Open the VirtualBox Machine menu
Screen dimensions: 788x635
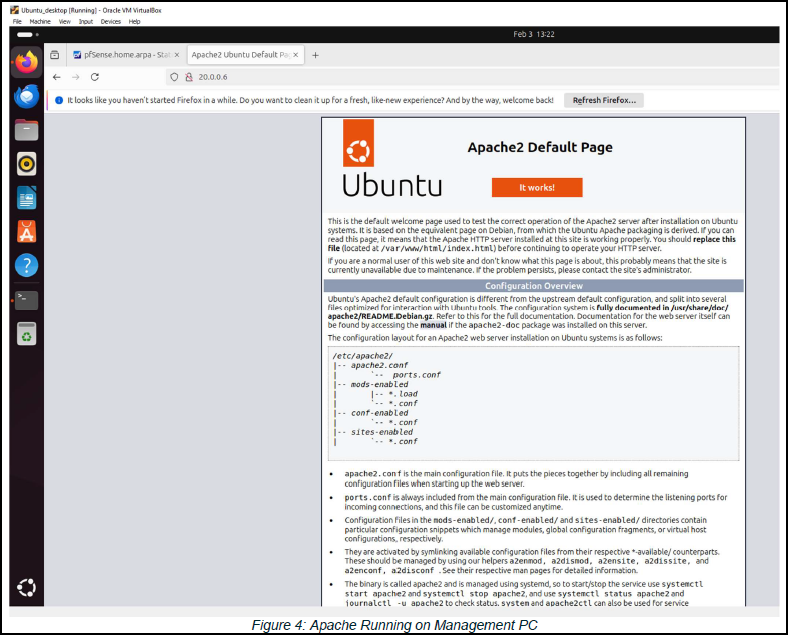40,22
